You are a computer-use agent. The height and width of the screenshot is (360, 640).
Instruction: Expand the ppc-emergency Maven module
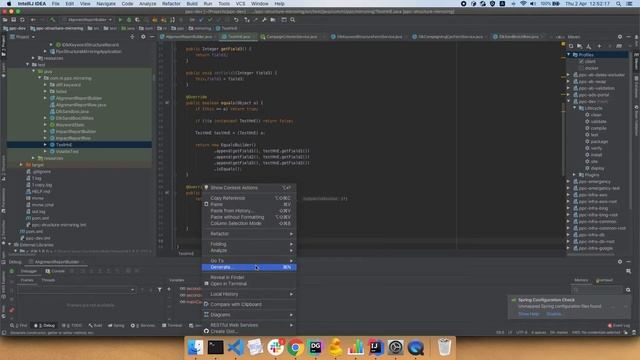pyautogui.click(x=569, y=182)
